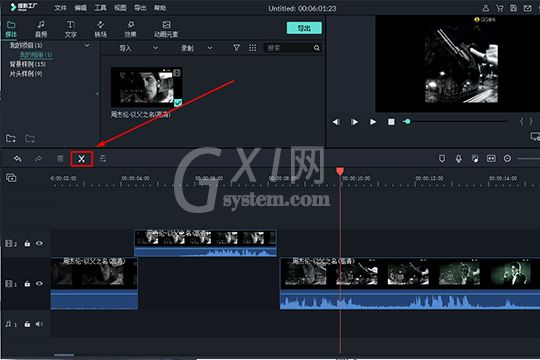The image size is (540, 360).
Task: Open the 文件 menu
Action: pyautogui.click(x=60, y=8)
